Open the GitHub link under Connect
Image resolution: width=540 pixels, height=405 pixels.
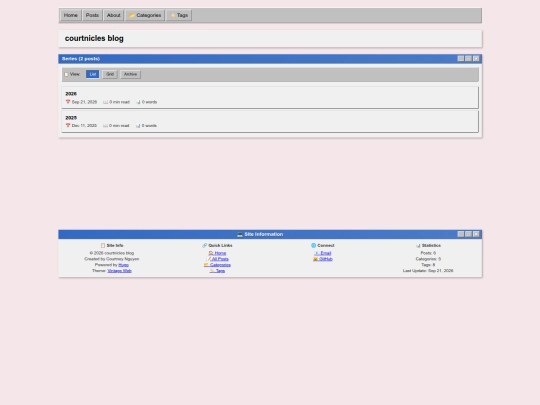coord(323,259)
